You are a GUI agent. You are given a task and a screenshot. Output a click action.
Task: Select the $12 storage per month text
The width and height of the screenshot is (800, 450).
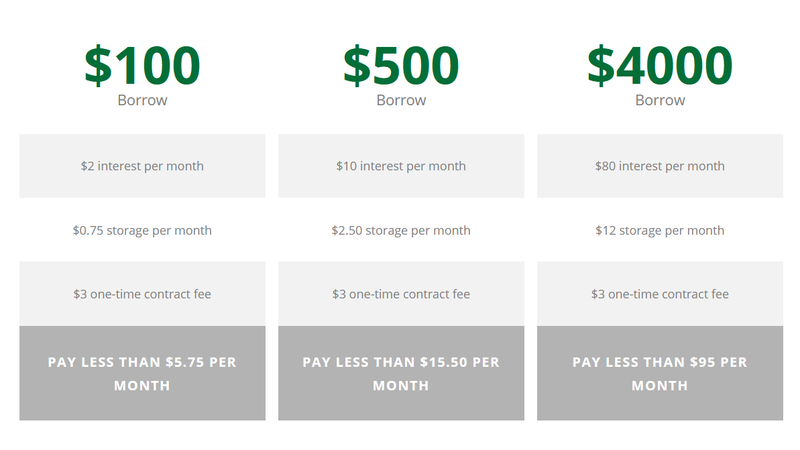[x=660, y=231]
